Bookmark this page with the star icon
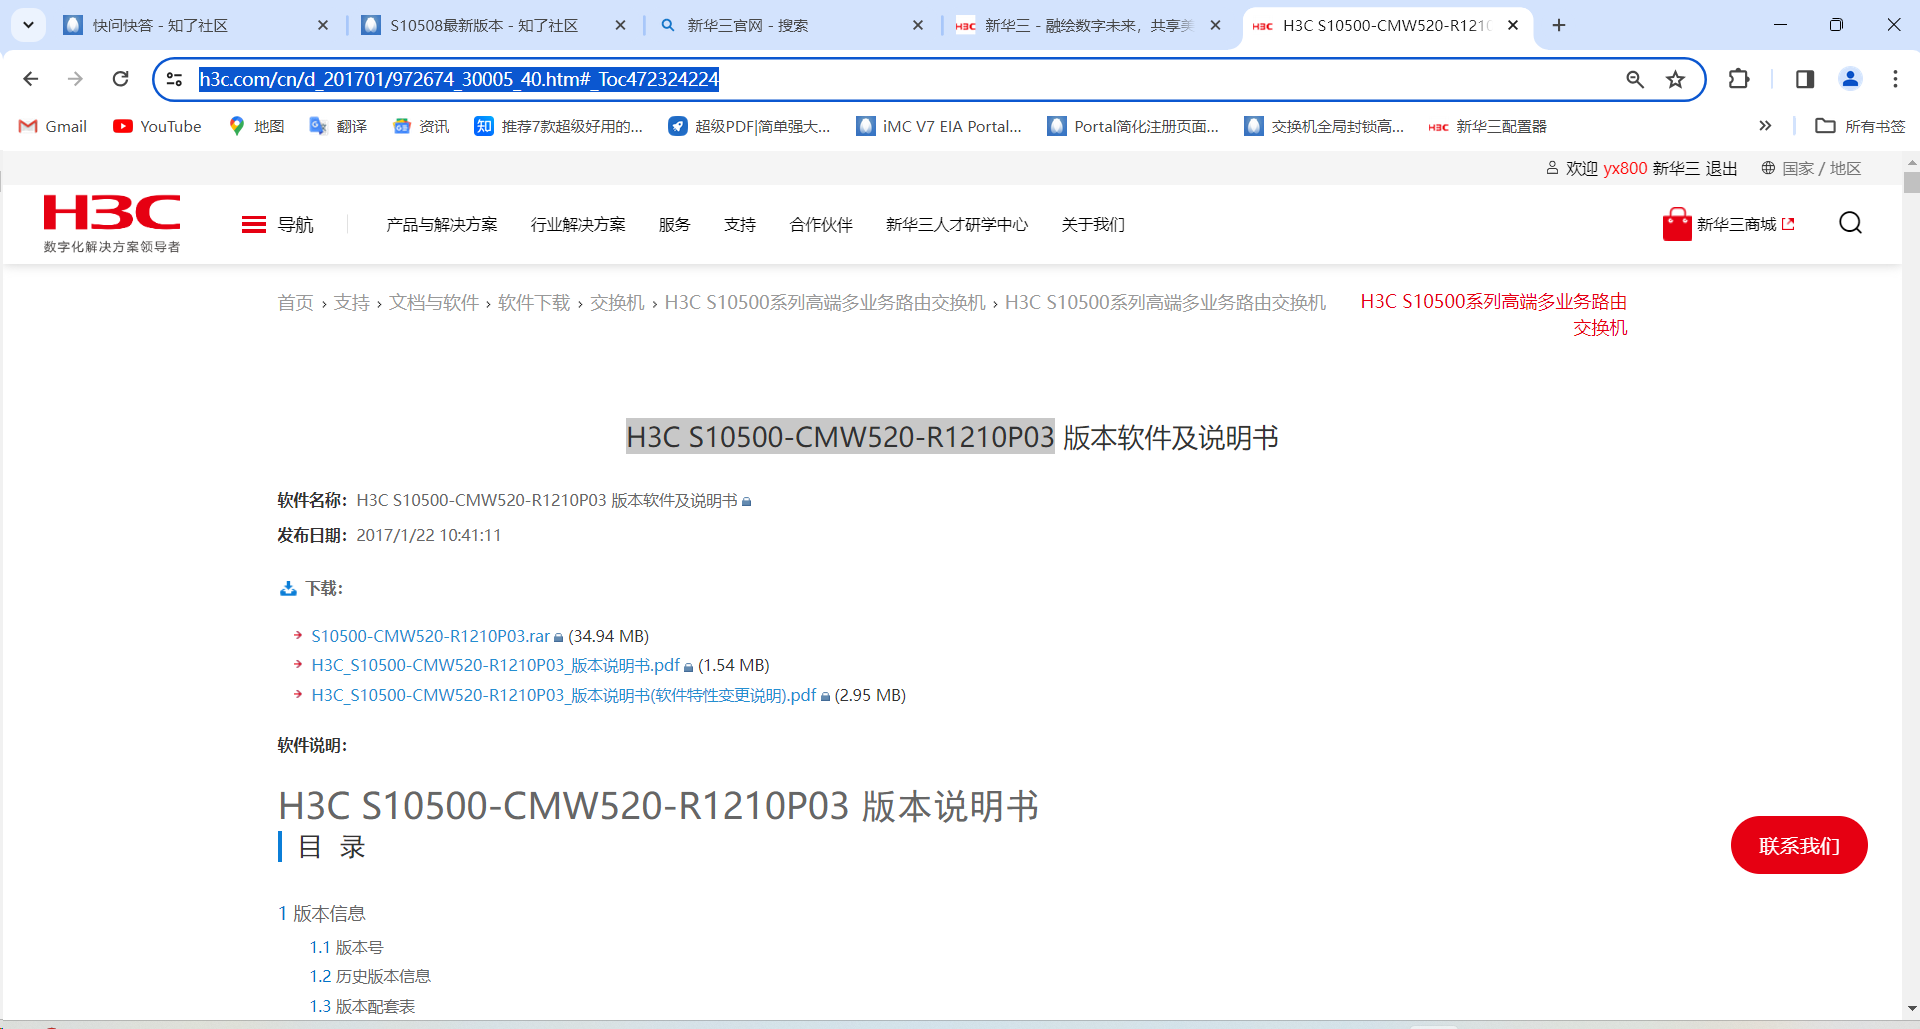The width and height of the screenshot is (1920, 1029). click(1676, 79)
